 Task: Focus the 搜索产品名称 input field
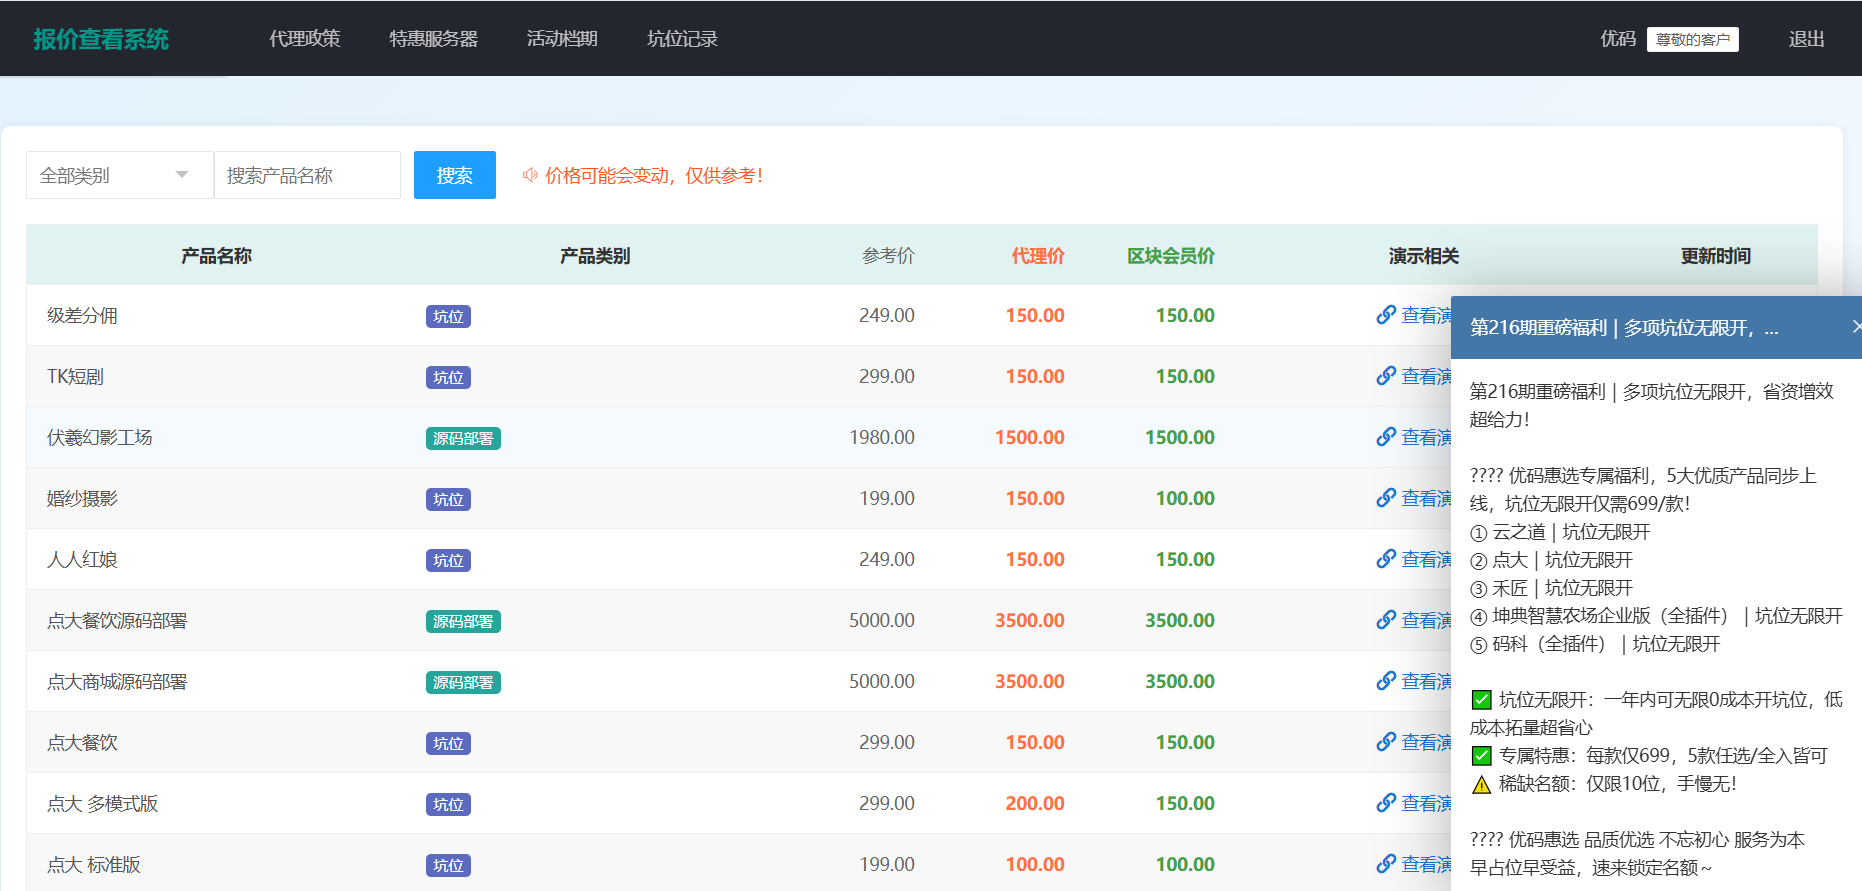[307, 175]
